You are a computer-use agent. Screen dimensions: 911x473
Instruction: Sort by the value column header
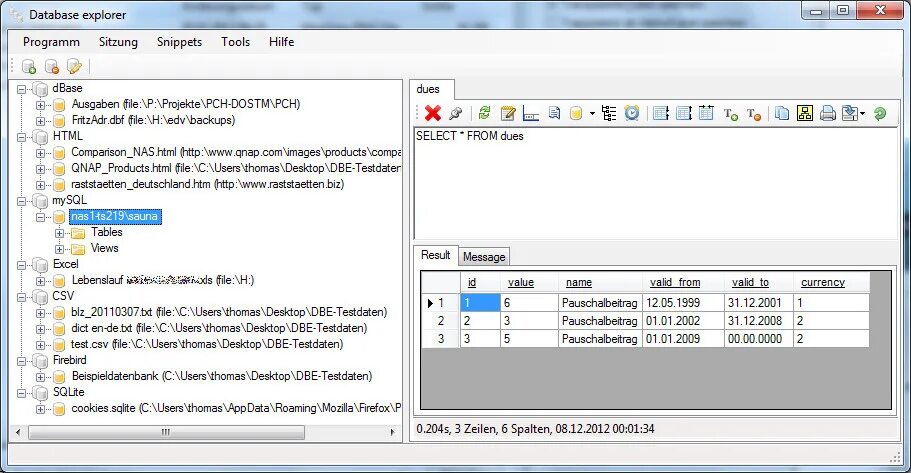529,282
